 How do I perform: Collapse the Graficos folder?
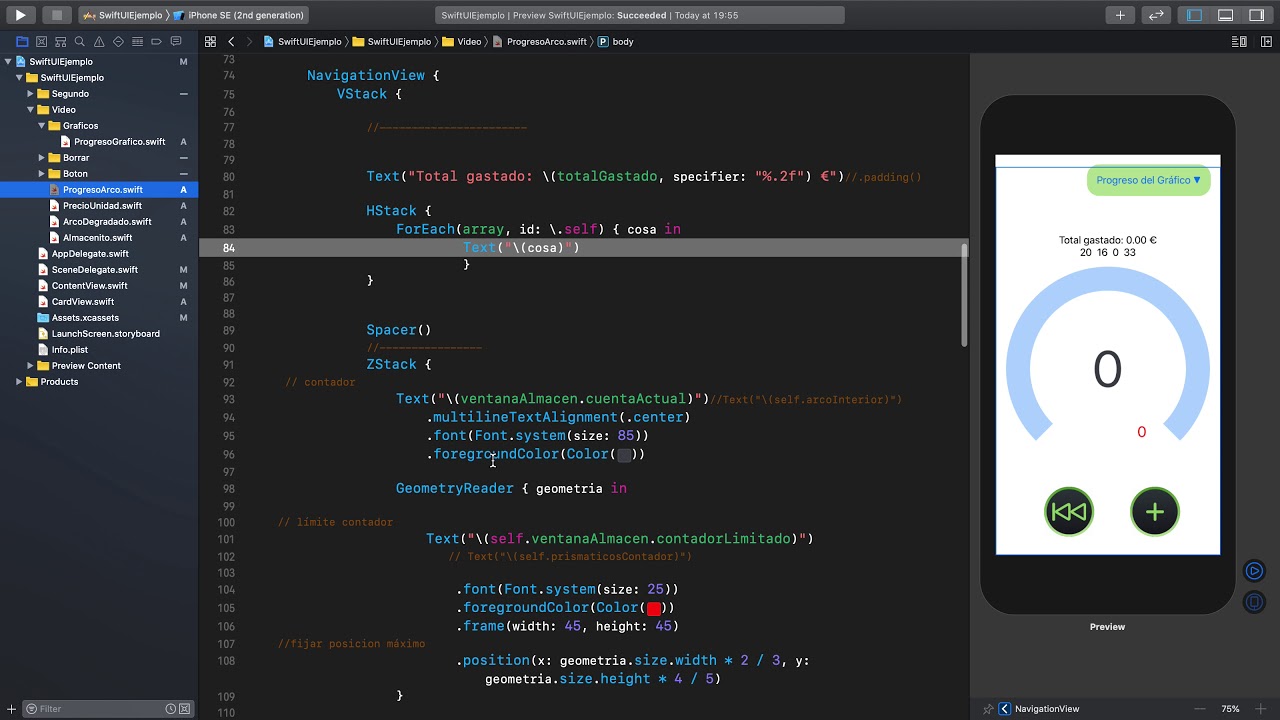click(x=41, y=126)
